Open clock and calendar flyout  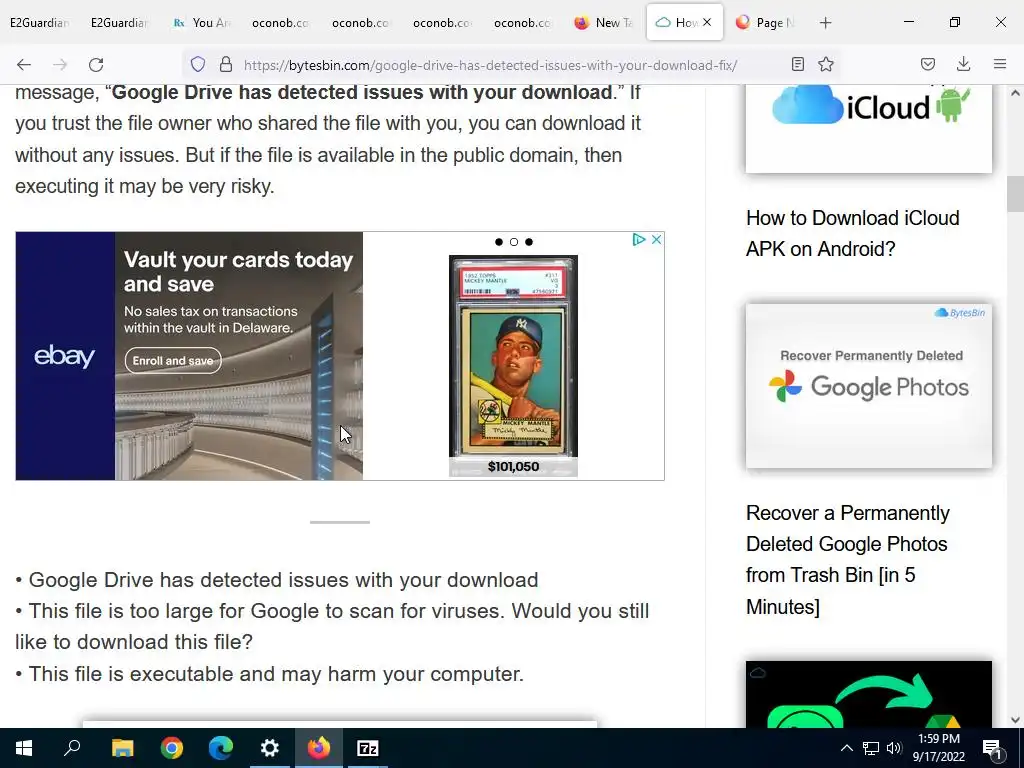[938, 748]
